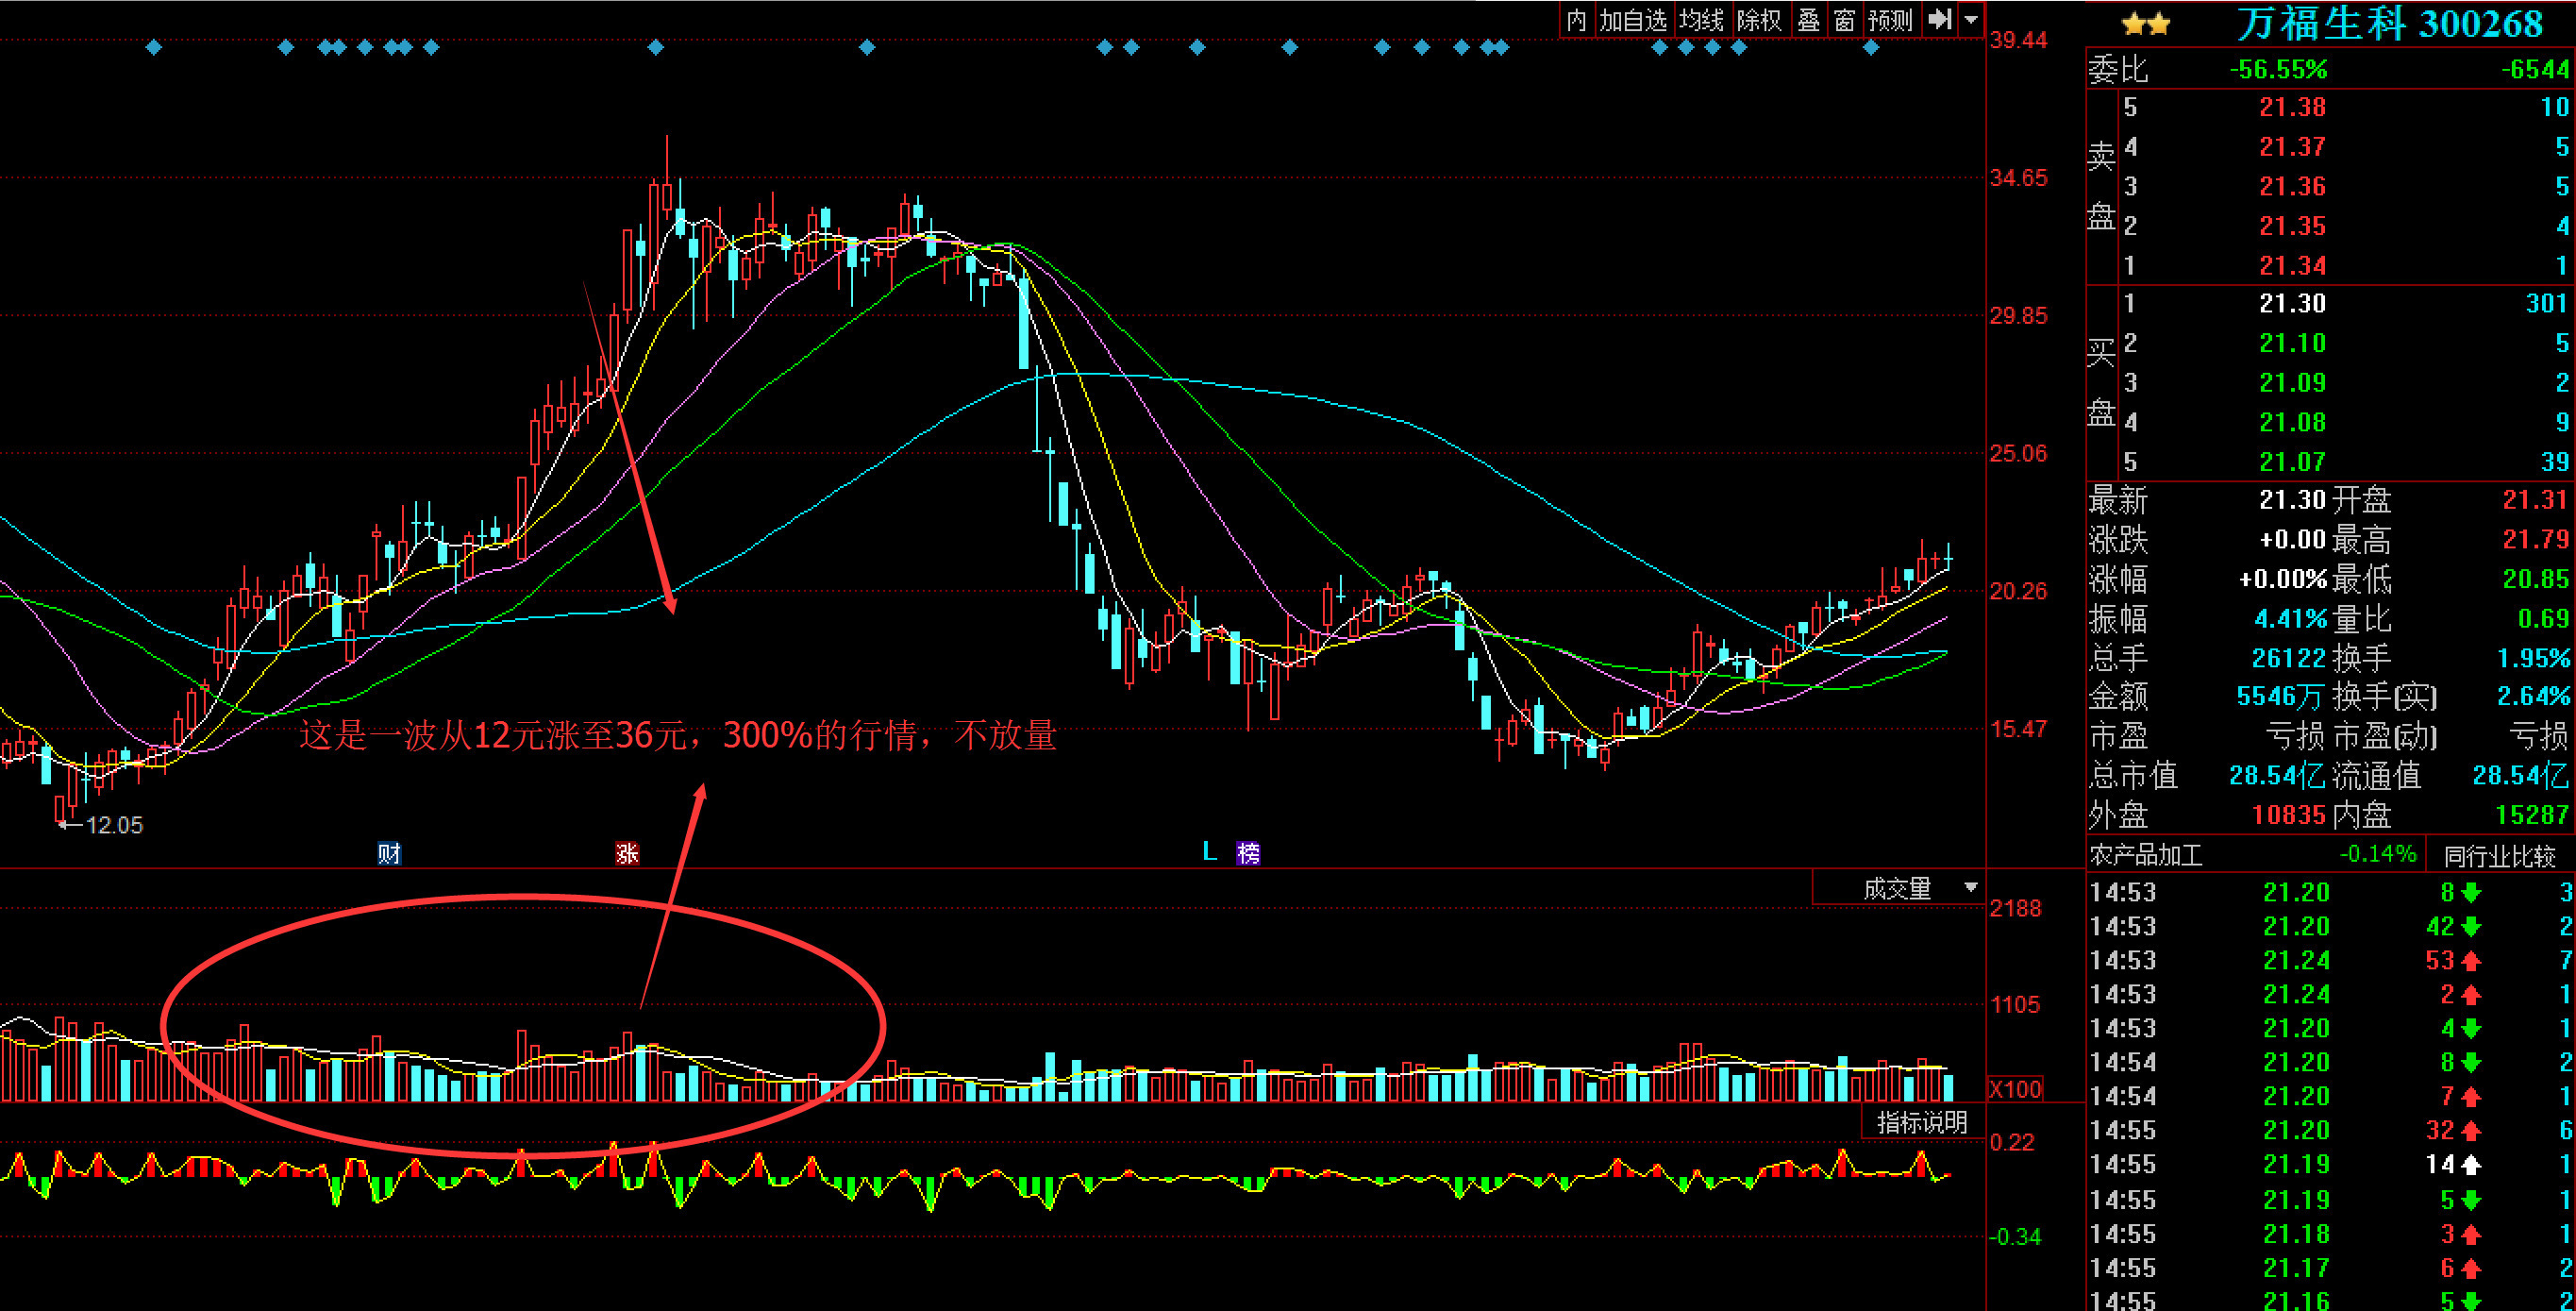This screenshot has width=2576, height=1311.
Task: Click the 叠 overlay button
Action: [x=1808, y=20]
